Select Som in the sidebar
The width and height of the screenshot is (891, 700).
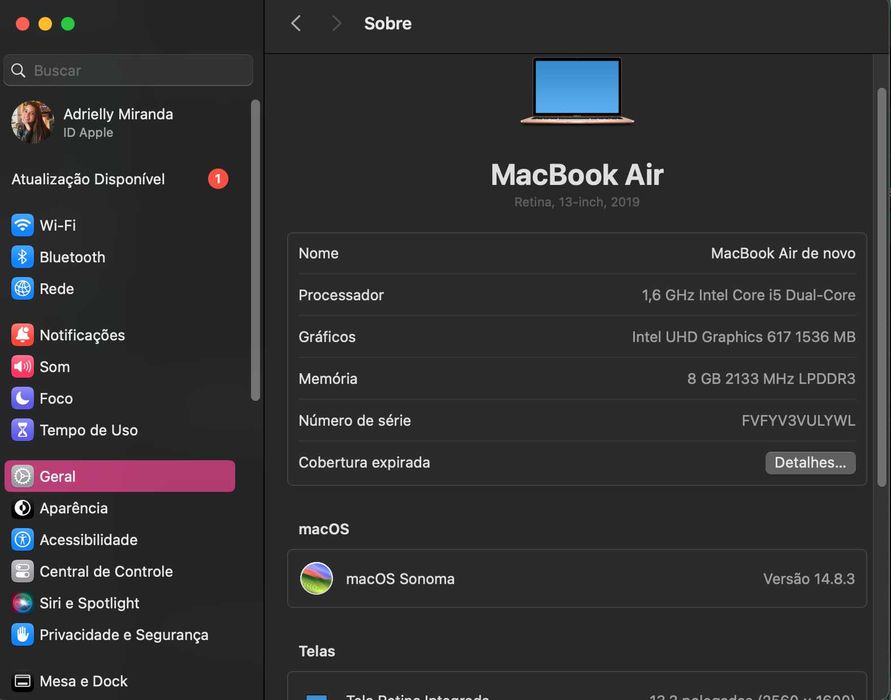coord(119,367)
